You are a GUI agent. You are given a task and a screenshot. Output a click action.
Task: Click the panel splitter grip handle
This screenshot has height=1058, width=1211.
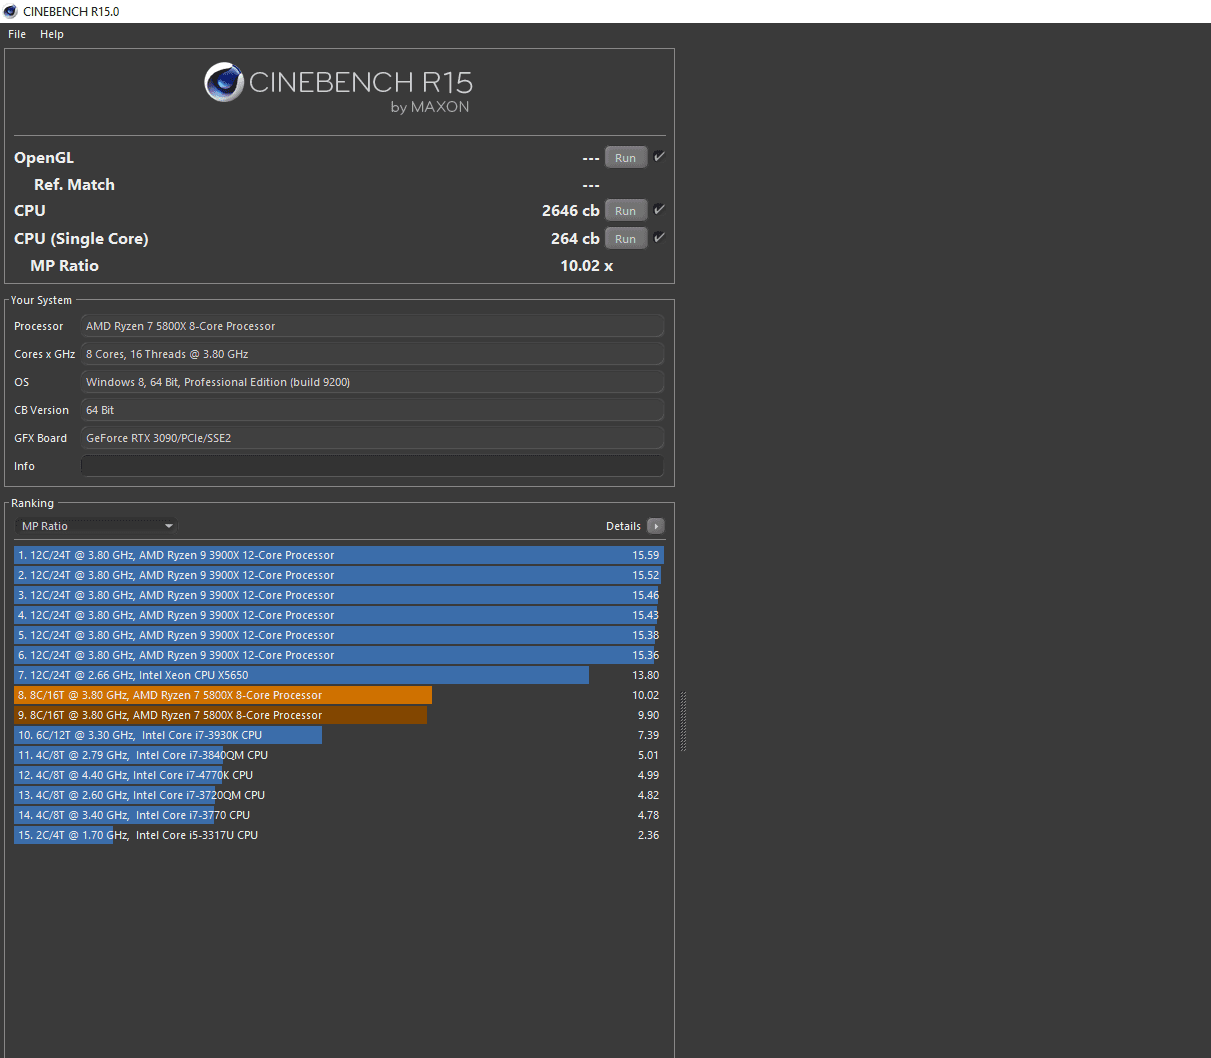coord(683,721)
